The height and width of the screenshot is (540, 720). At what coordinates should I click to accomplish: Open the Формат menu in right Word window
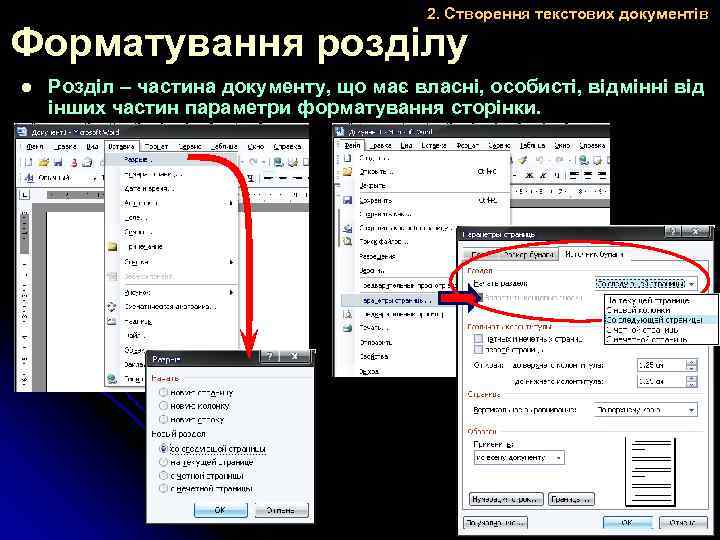pyautogui.click(x=467, y=146)
